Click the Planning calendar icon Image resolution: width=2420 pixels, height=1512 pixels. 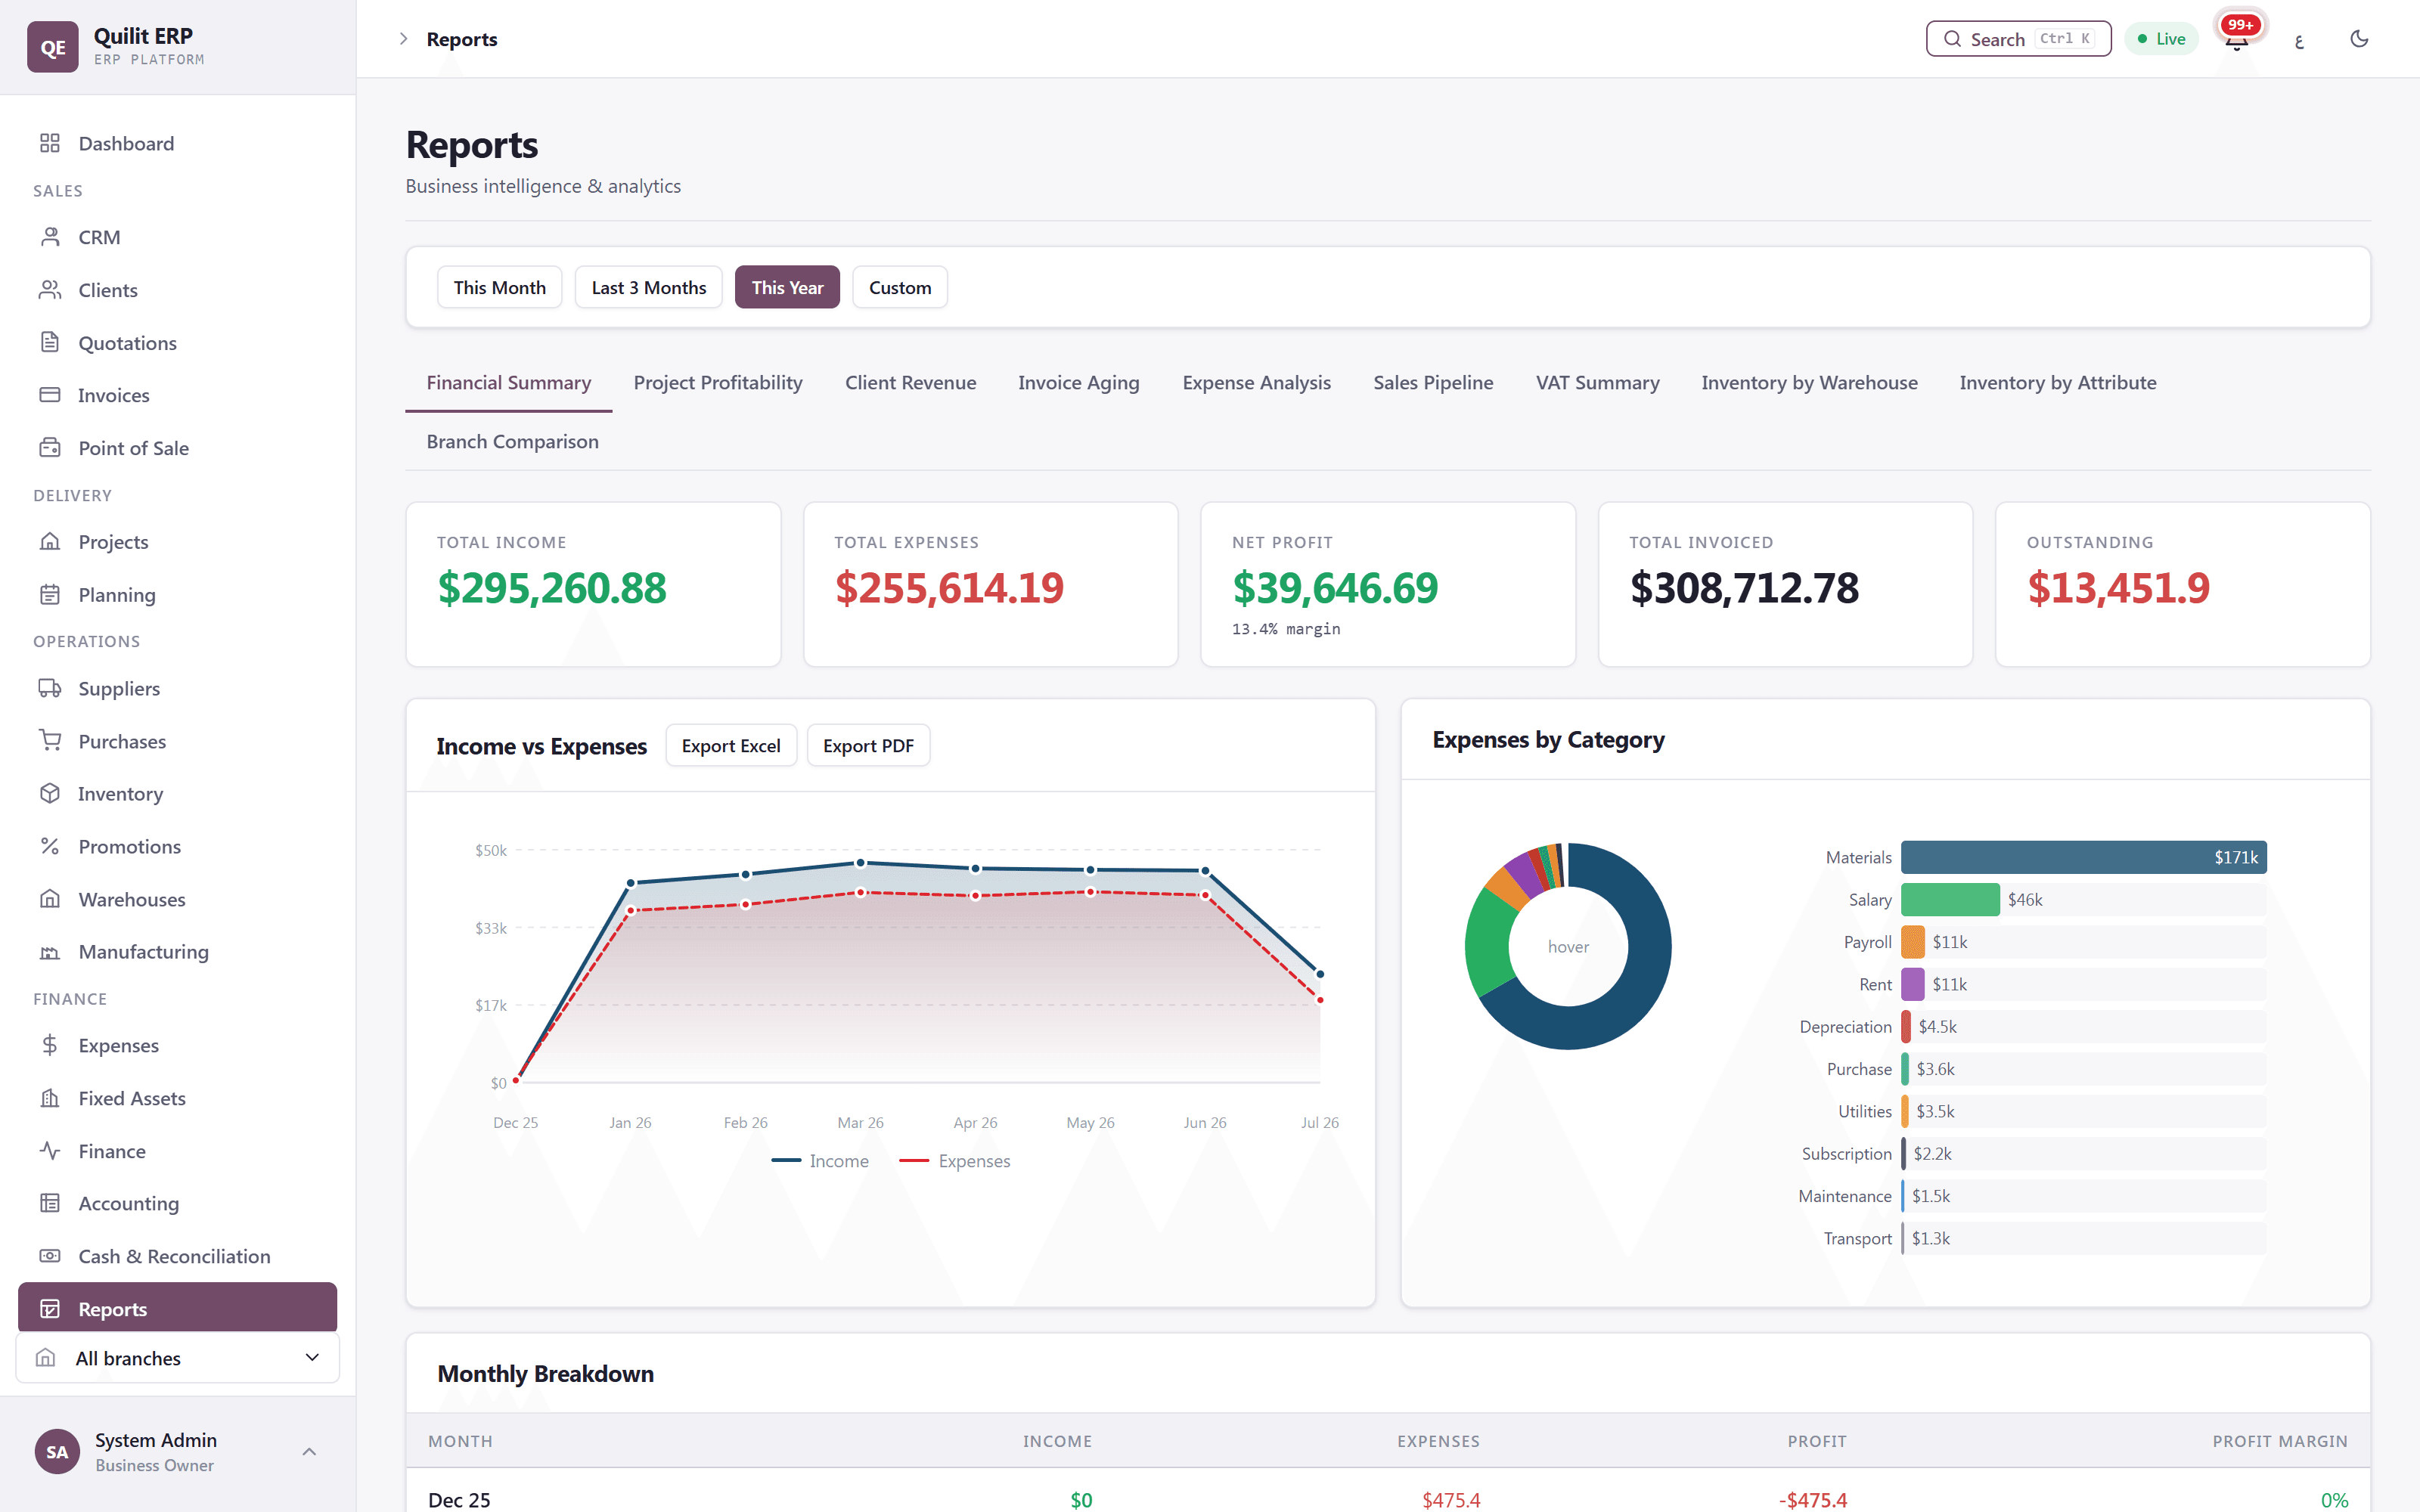click(50, 595)
